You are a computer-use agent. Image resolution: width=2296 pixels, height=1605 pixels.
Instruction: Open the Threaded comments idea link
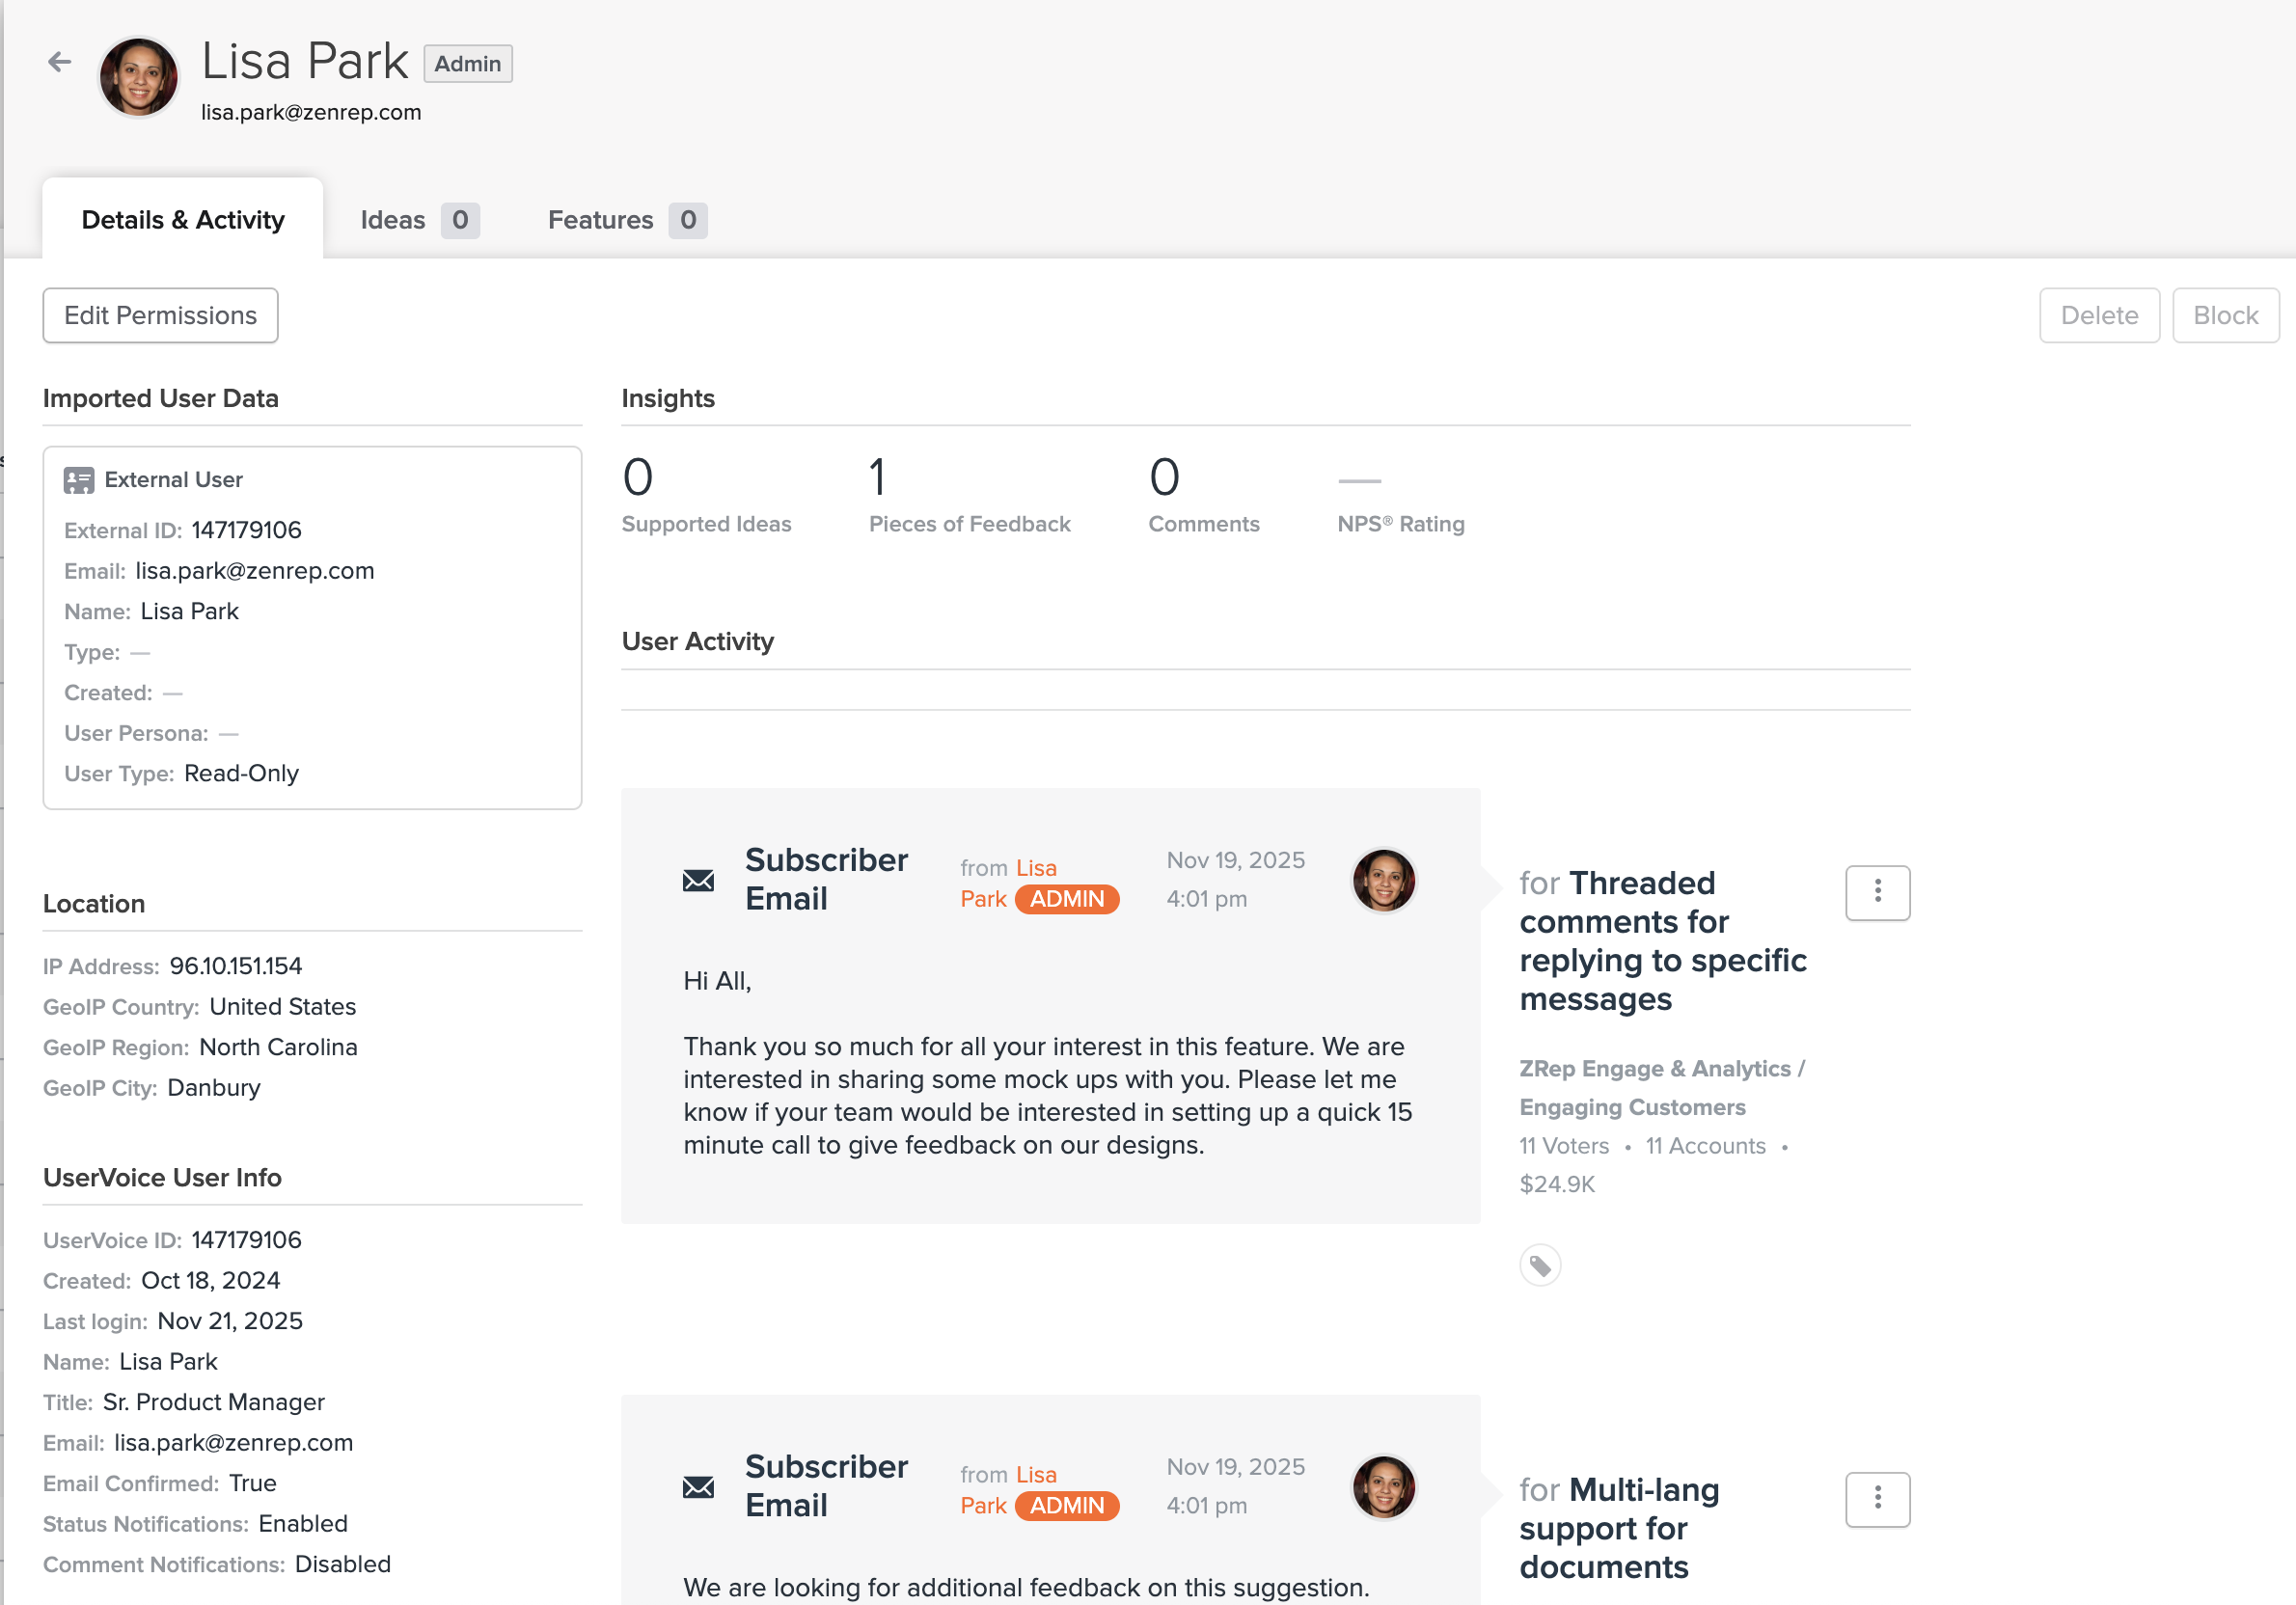1662,941
